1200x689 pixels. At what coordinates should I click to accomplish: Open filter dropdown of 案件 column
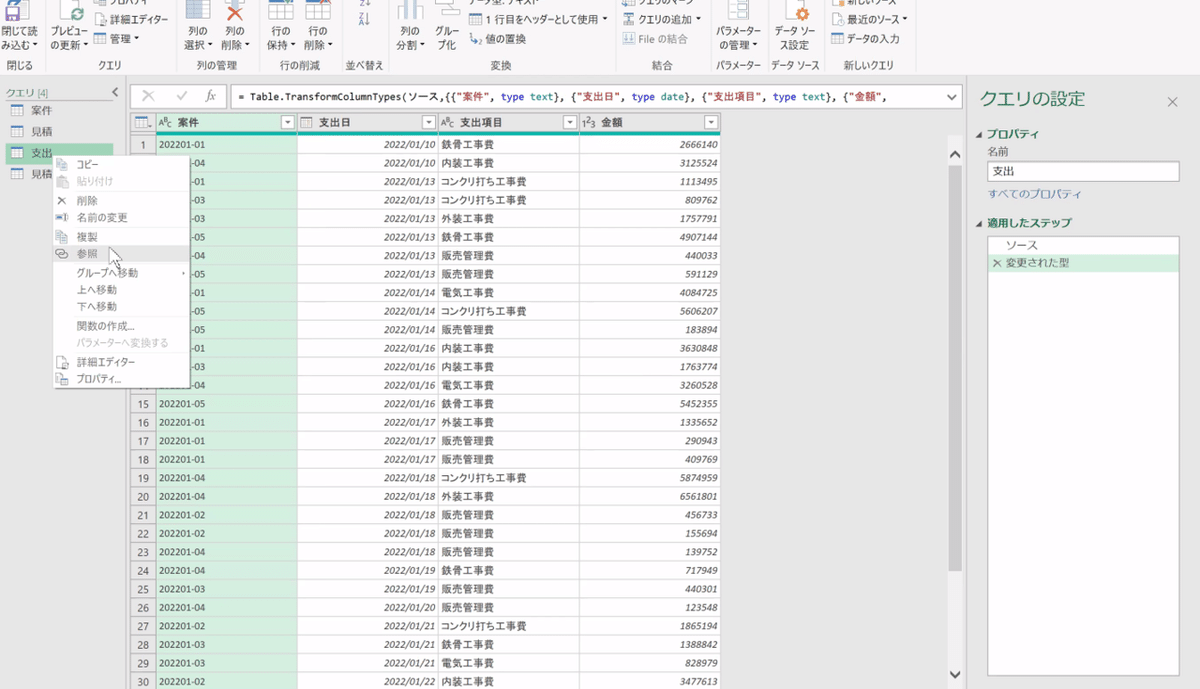[x=288, y=123]
